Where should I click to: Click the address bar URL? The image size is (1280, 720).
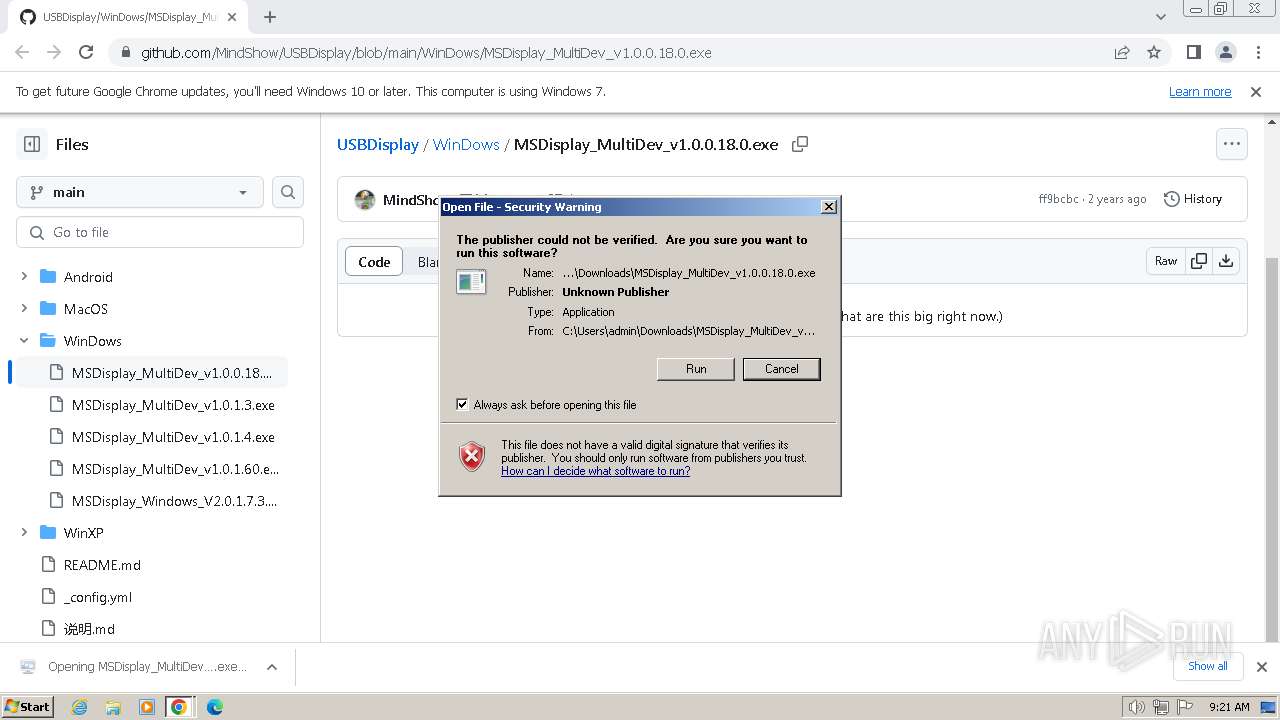(x=426, y=53)
